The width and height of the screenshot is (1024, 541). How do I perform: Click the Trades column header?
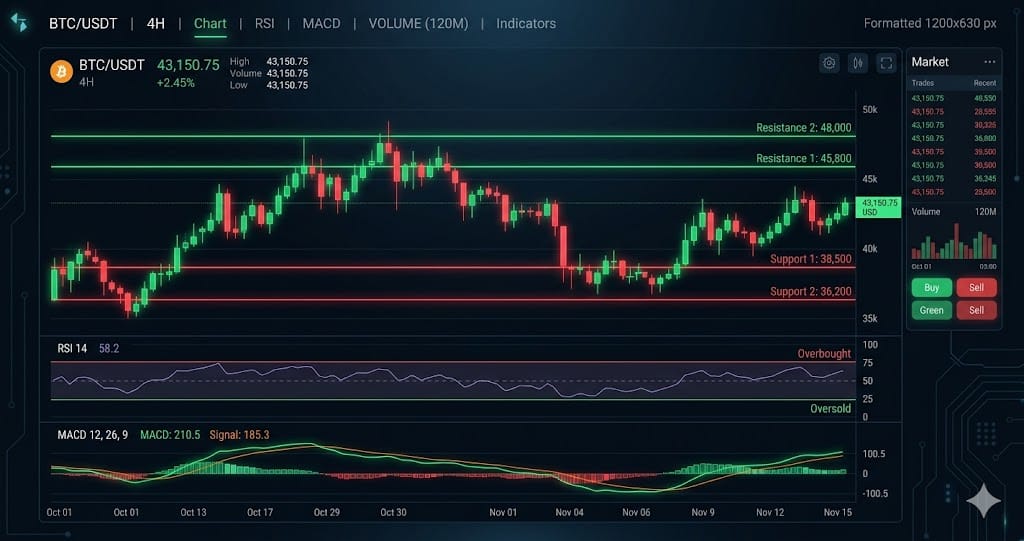coord(923,83)
